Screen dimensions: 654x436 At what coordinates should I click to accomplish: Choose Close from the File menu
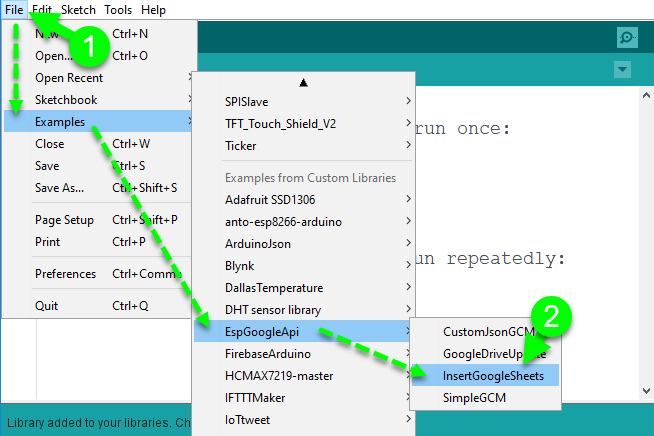(x=98, y=144)
